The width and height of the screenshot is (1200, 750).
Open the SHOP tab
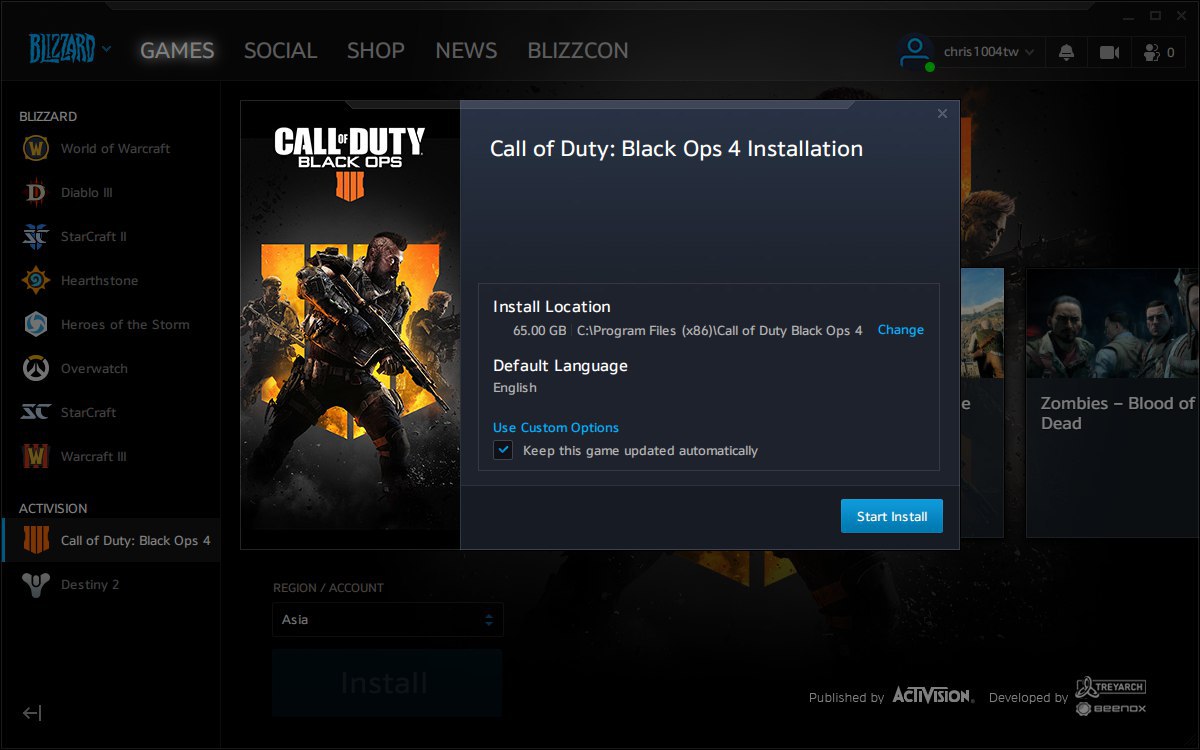point(376,50)
